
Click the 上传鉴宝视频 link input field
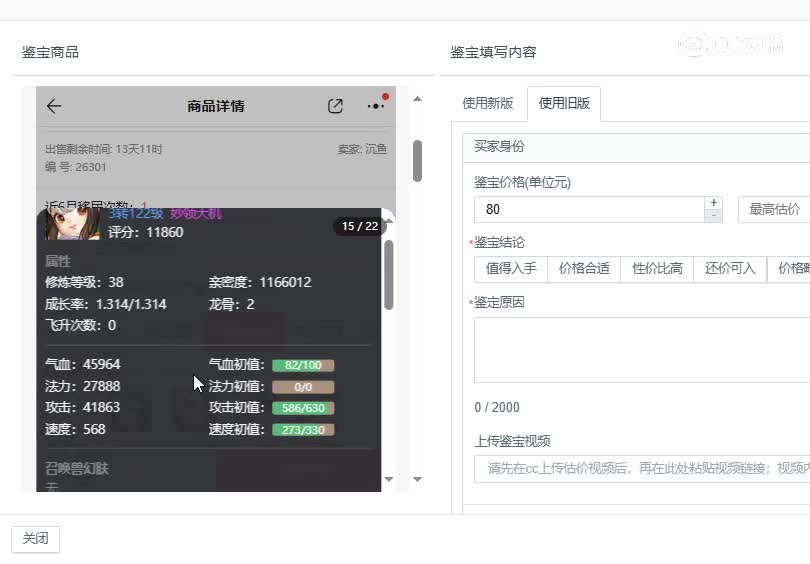coord(642,468)
